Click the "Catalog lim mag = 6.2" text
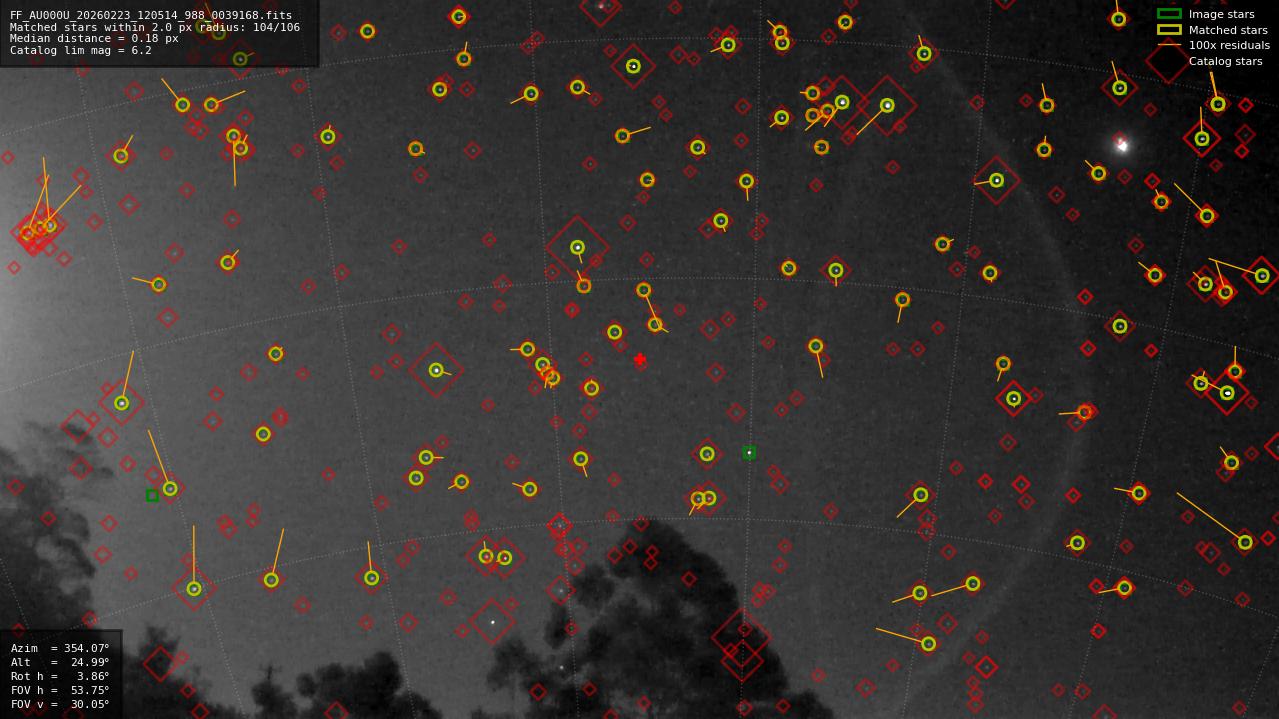The height and width of the screenshot is (719, 1279). click(x=81, y=50)
